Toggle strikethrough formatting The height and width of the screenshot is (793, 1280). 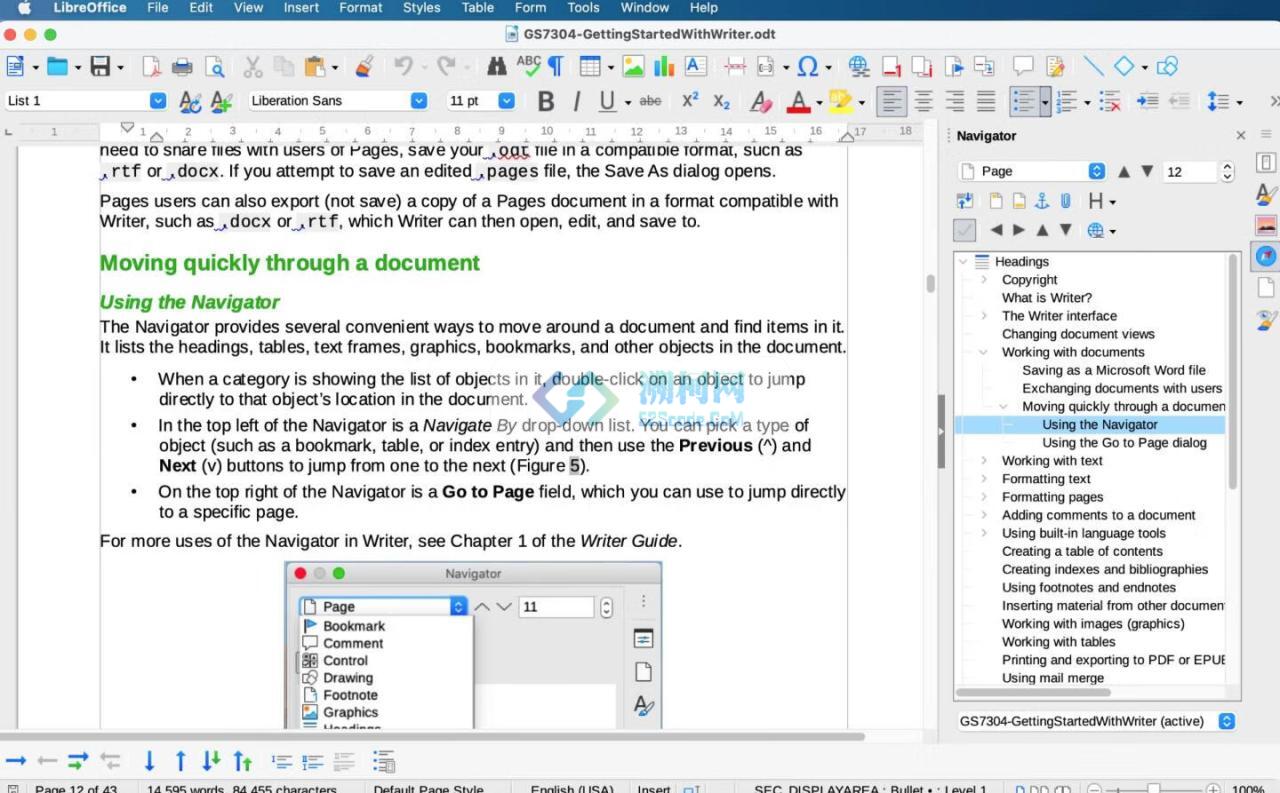coord(650,101)
